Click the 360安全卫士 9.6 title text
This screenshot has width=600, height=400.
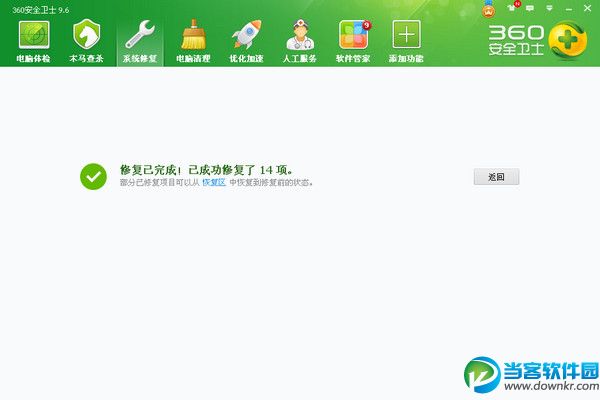[x=41, y=10]
